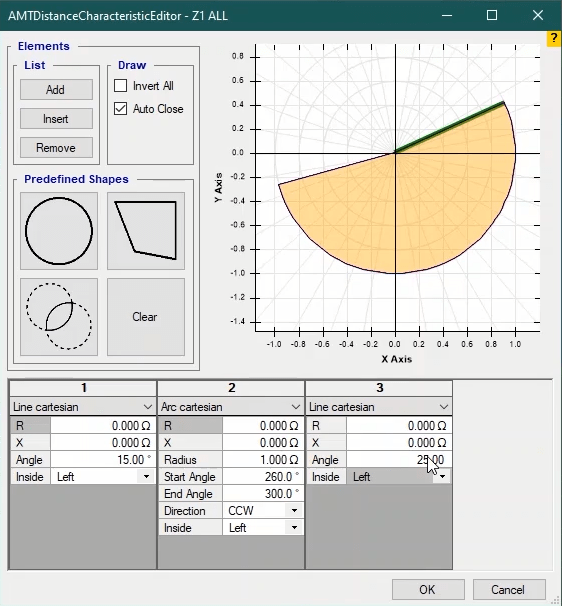Confirm changes with OK

[x=428, y=589]
